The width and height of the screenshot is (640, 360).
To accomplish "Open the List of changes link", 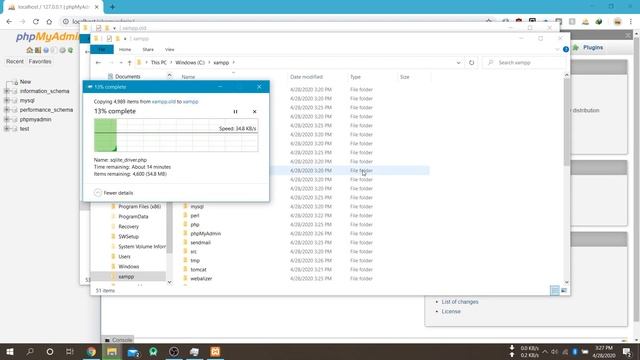I will (x=460, y=302).
